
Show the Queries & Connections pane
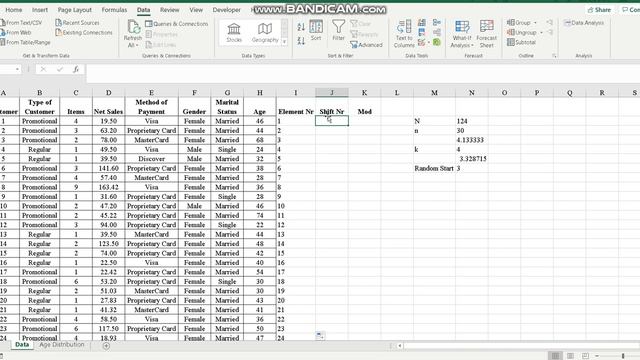(x=177, y=24)
